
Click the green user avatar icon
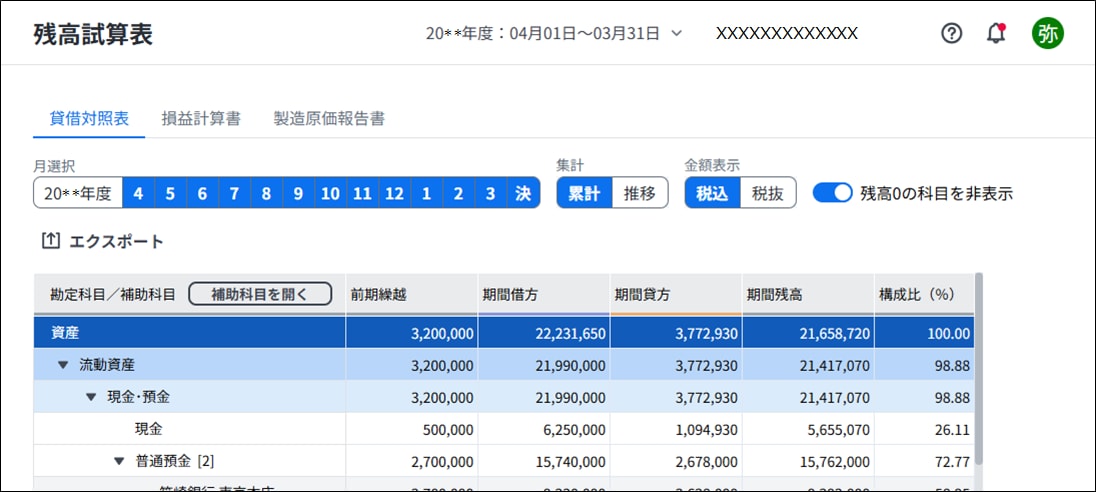coord(1047,33)
